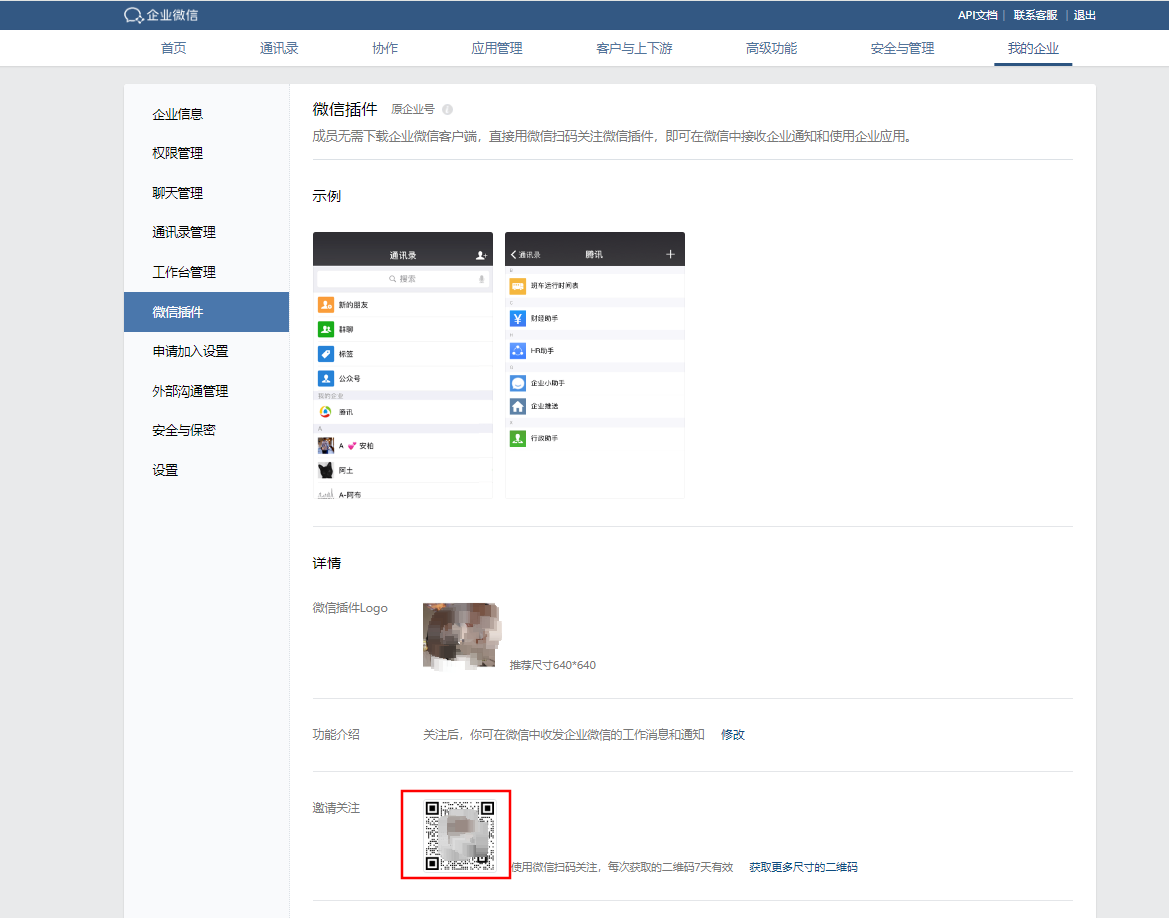This screenshot has height=918, width=1169.
Task: Click the plus icon in 腾讯 example
Action: pos(670,254)
